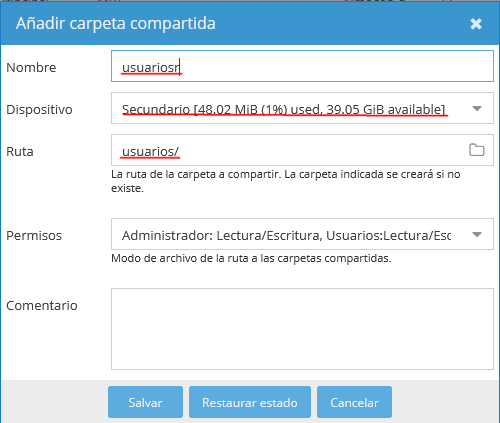
Task: Click the Modo de archivo help text
Action: point(251,258)
